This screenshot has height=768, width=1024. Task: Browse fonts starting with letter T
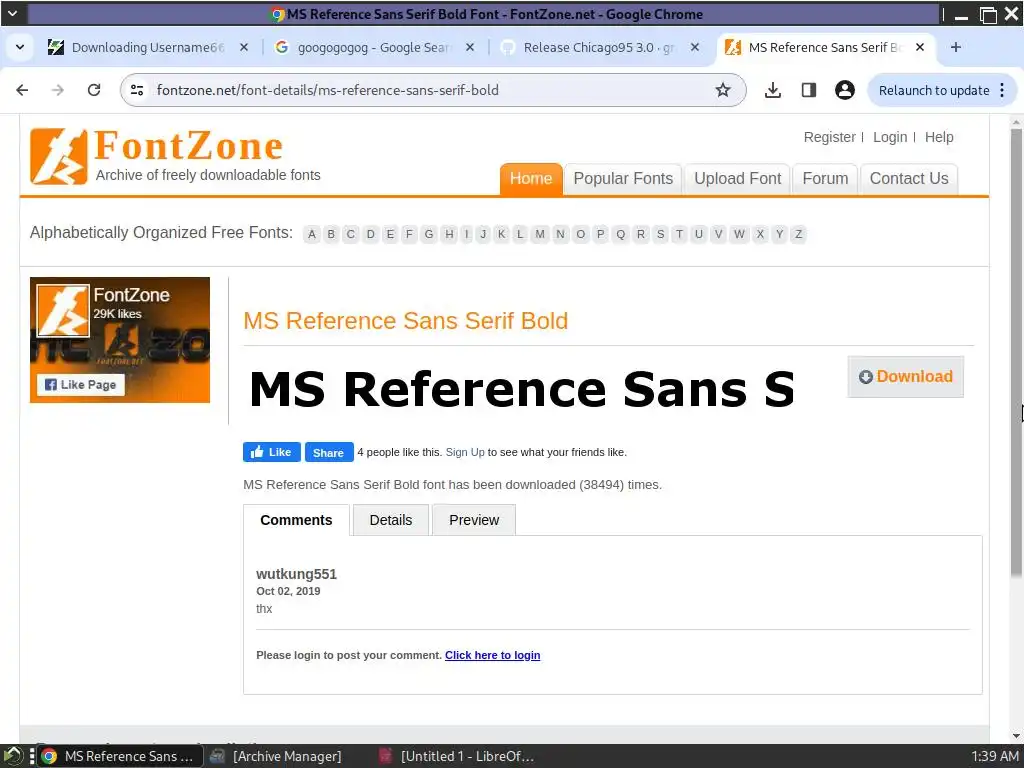pyautogui.click(x=679, y=234)
